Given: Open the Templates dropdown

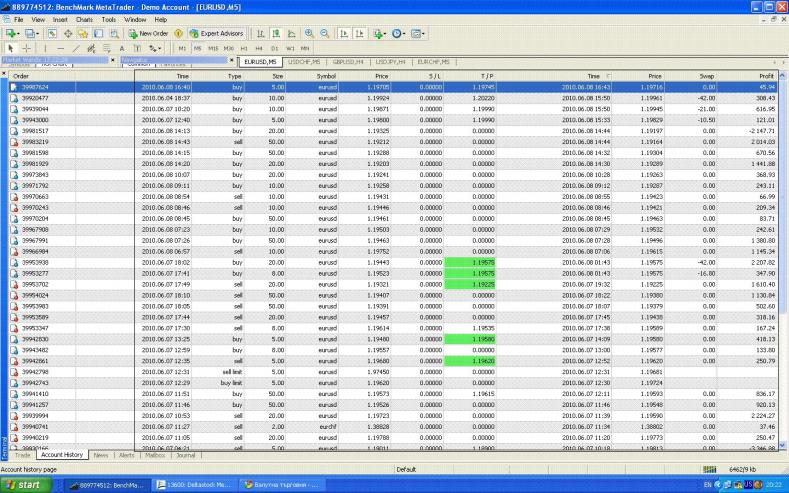Looking at the screenshot, I should [417, 34].
